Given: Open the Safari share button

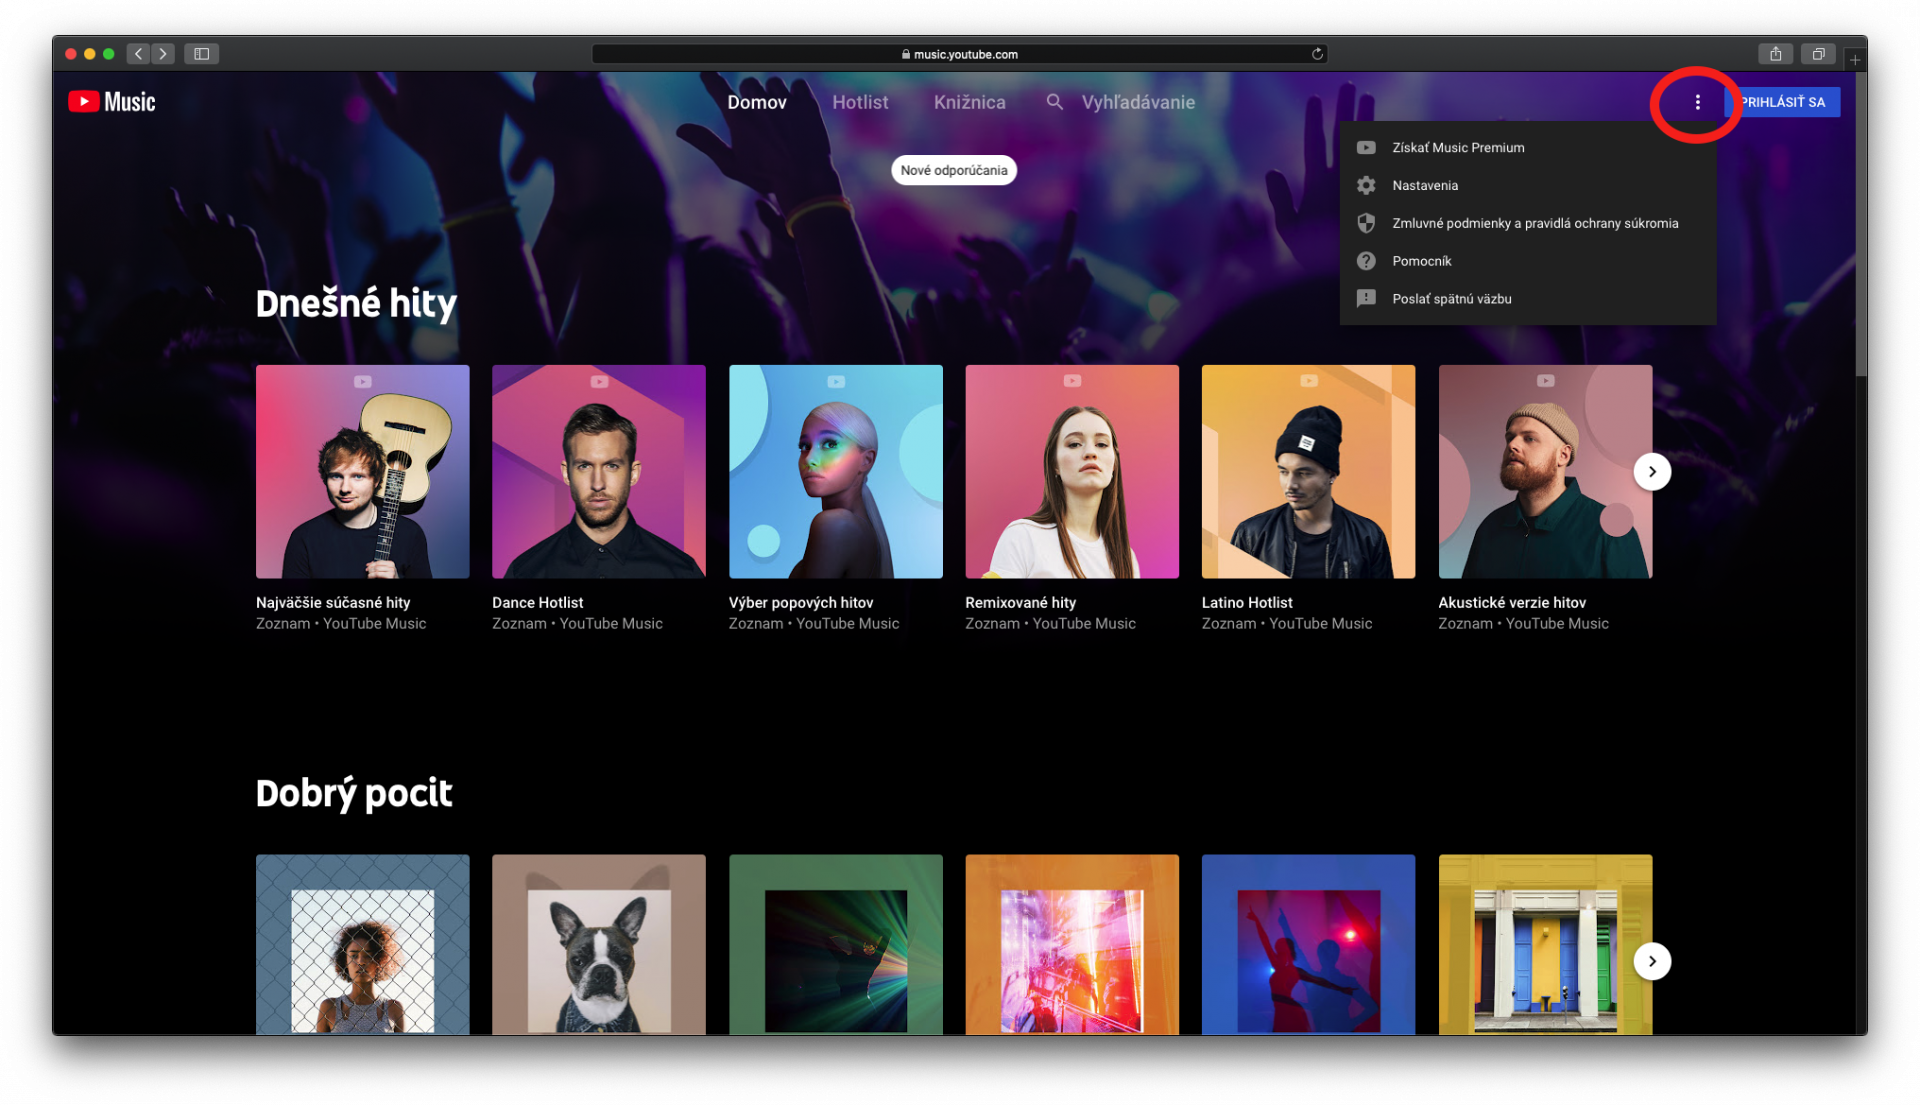Looking at the screenshot, I should click(1776, 54).
